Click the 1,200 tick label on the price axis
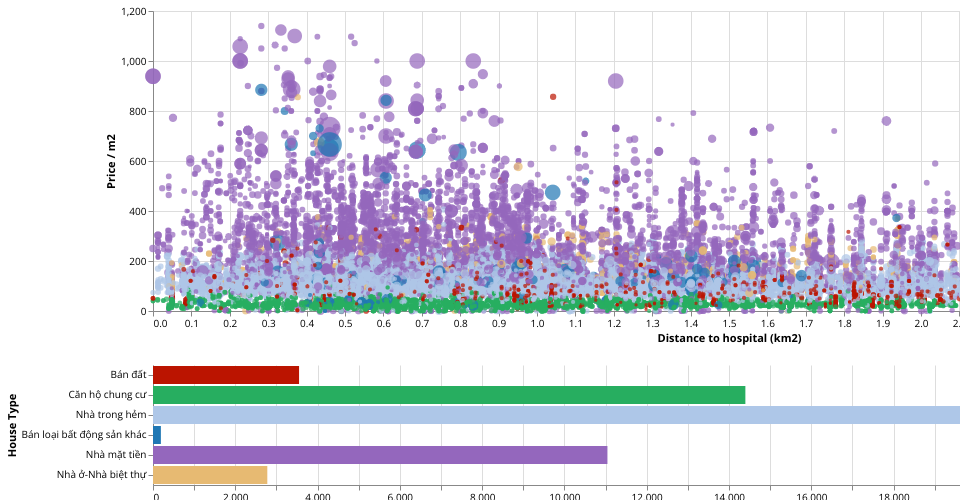The height and width of the screenshot is (500, 960). 132,12
